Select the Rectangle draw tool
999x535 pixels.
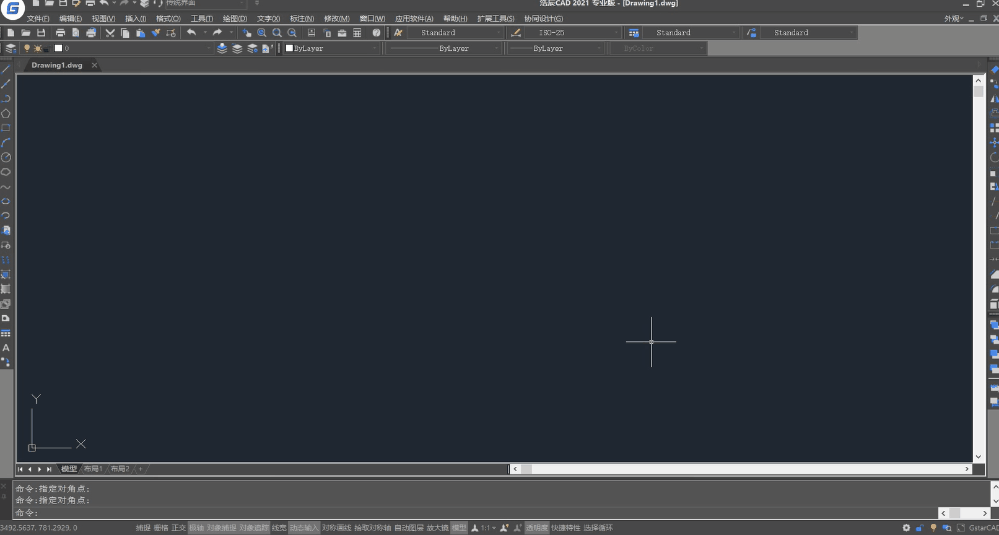6,128
